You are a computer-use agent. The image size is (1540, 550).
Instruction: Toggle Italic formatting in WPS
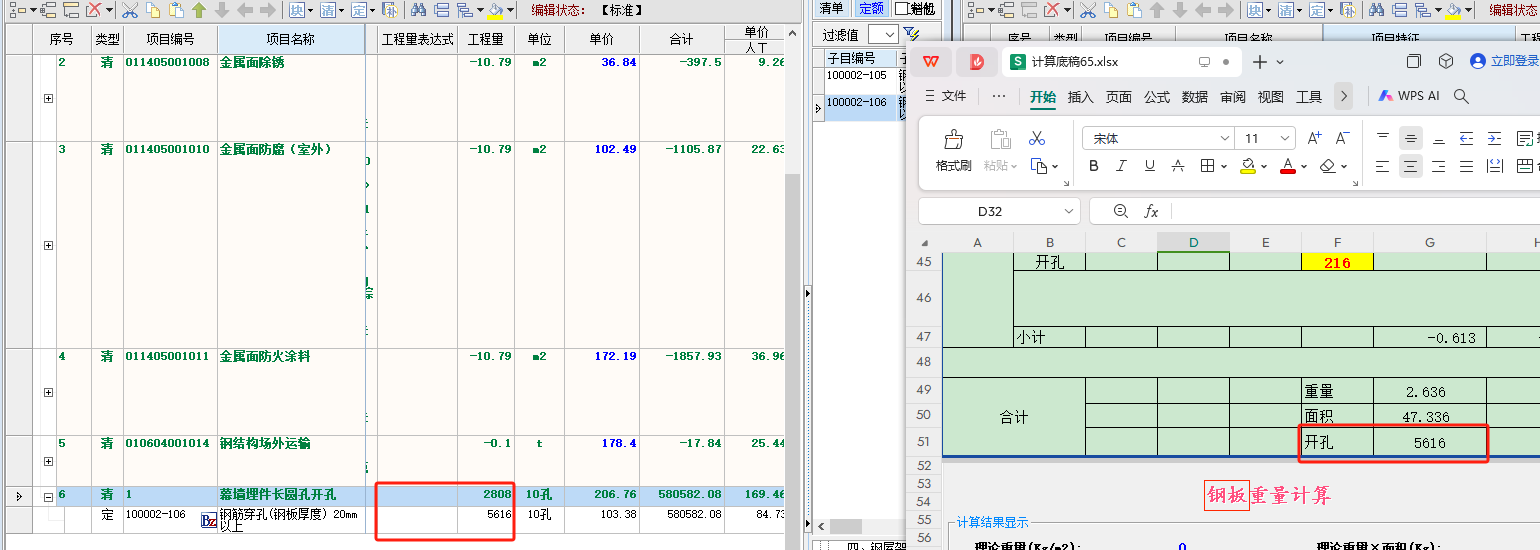1121,166
